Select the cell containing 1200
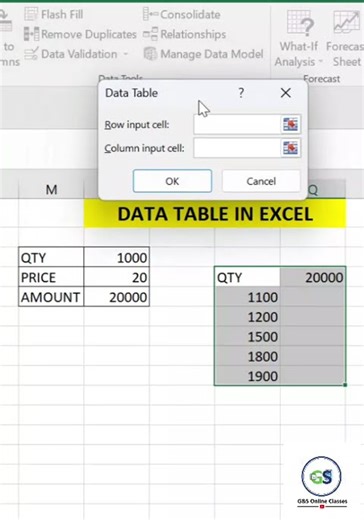364x520 pixels. tap(247, 317)
